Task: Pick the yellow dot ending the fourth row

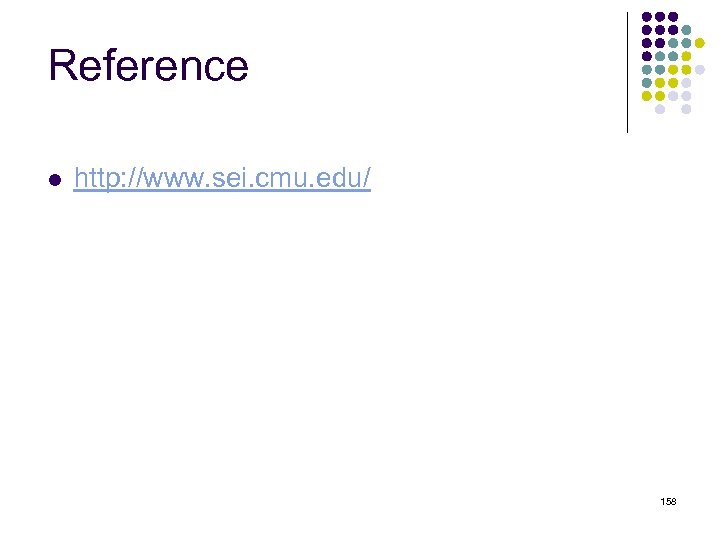Action: 686,56
